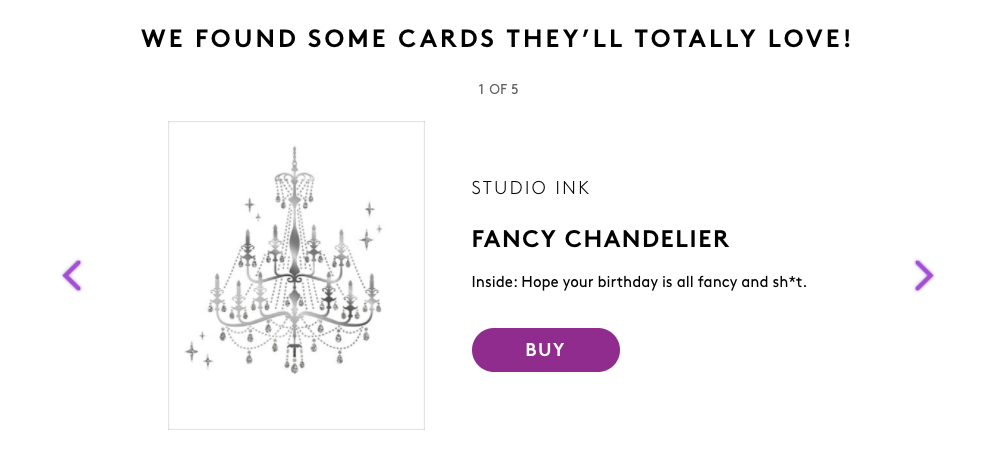Click the left purple previous arrow

click(x=71, y=275)
